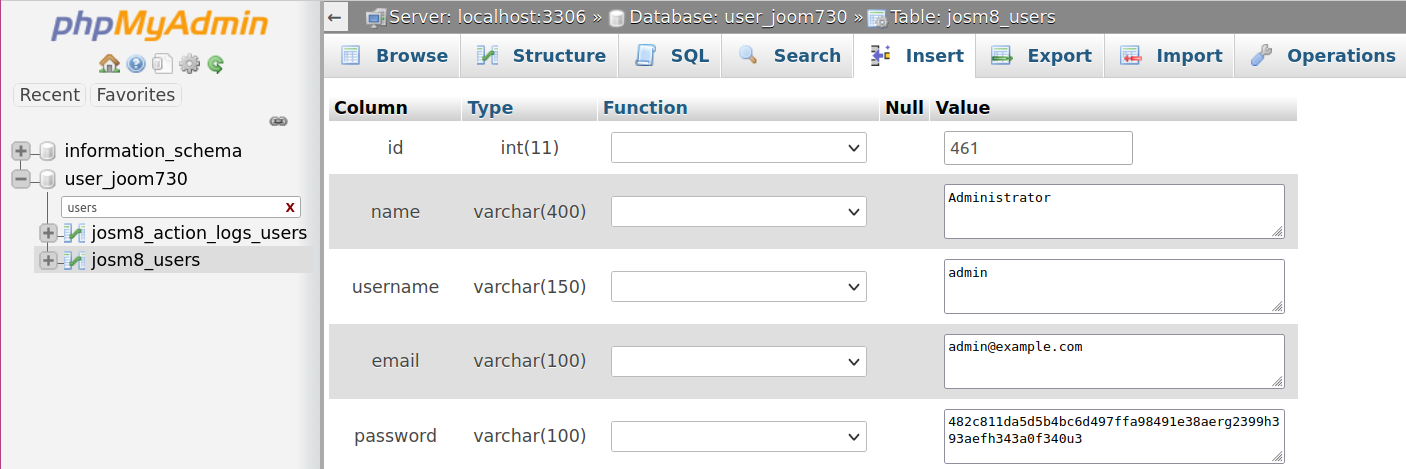Clear the users filter with the red X
The height and width of the screenshot is (469, 1406).
290,207
